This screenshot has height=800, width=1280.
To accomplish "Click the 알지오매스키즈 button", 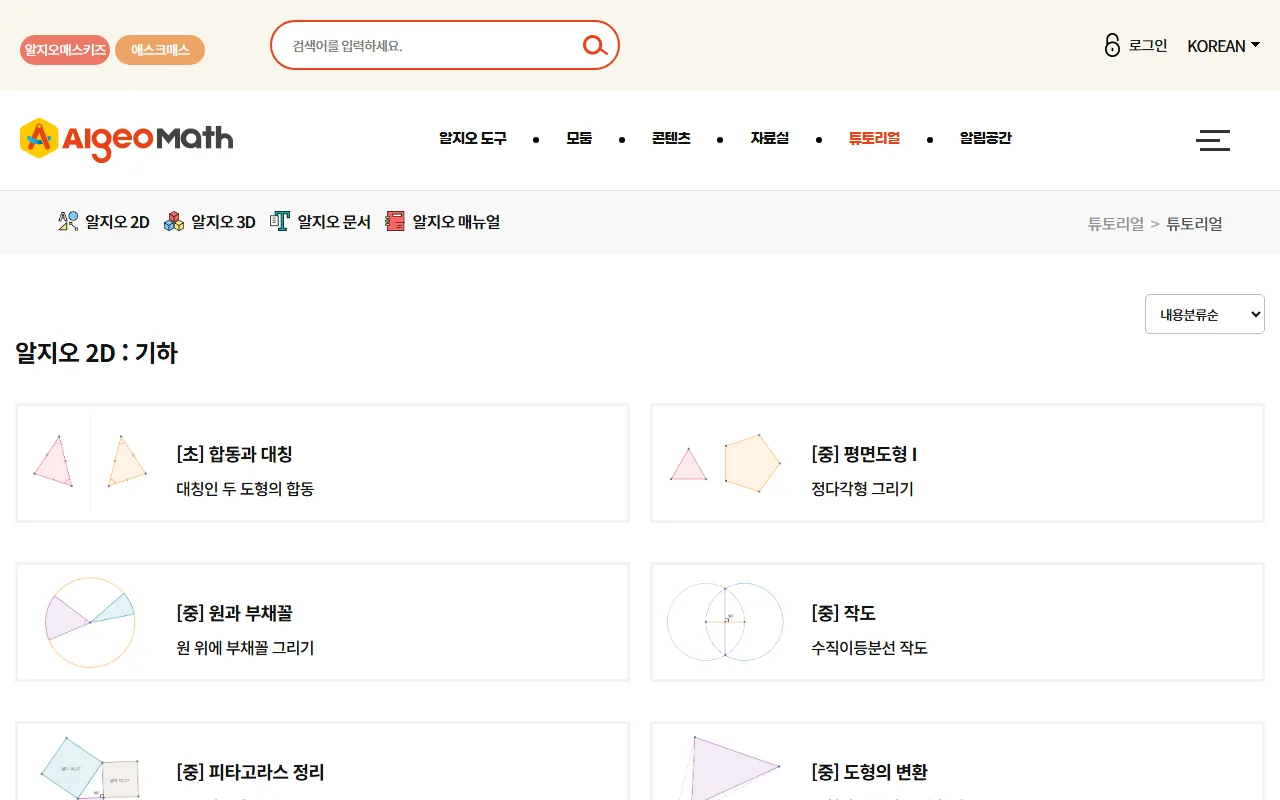I will click(65, 50).
